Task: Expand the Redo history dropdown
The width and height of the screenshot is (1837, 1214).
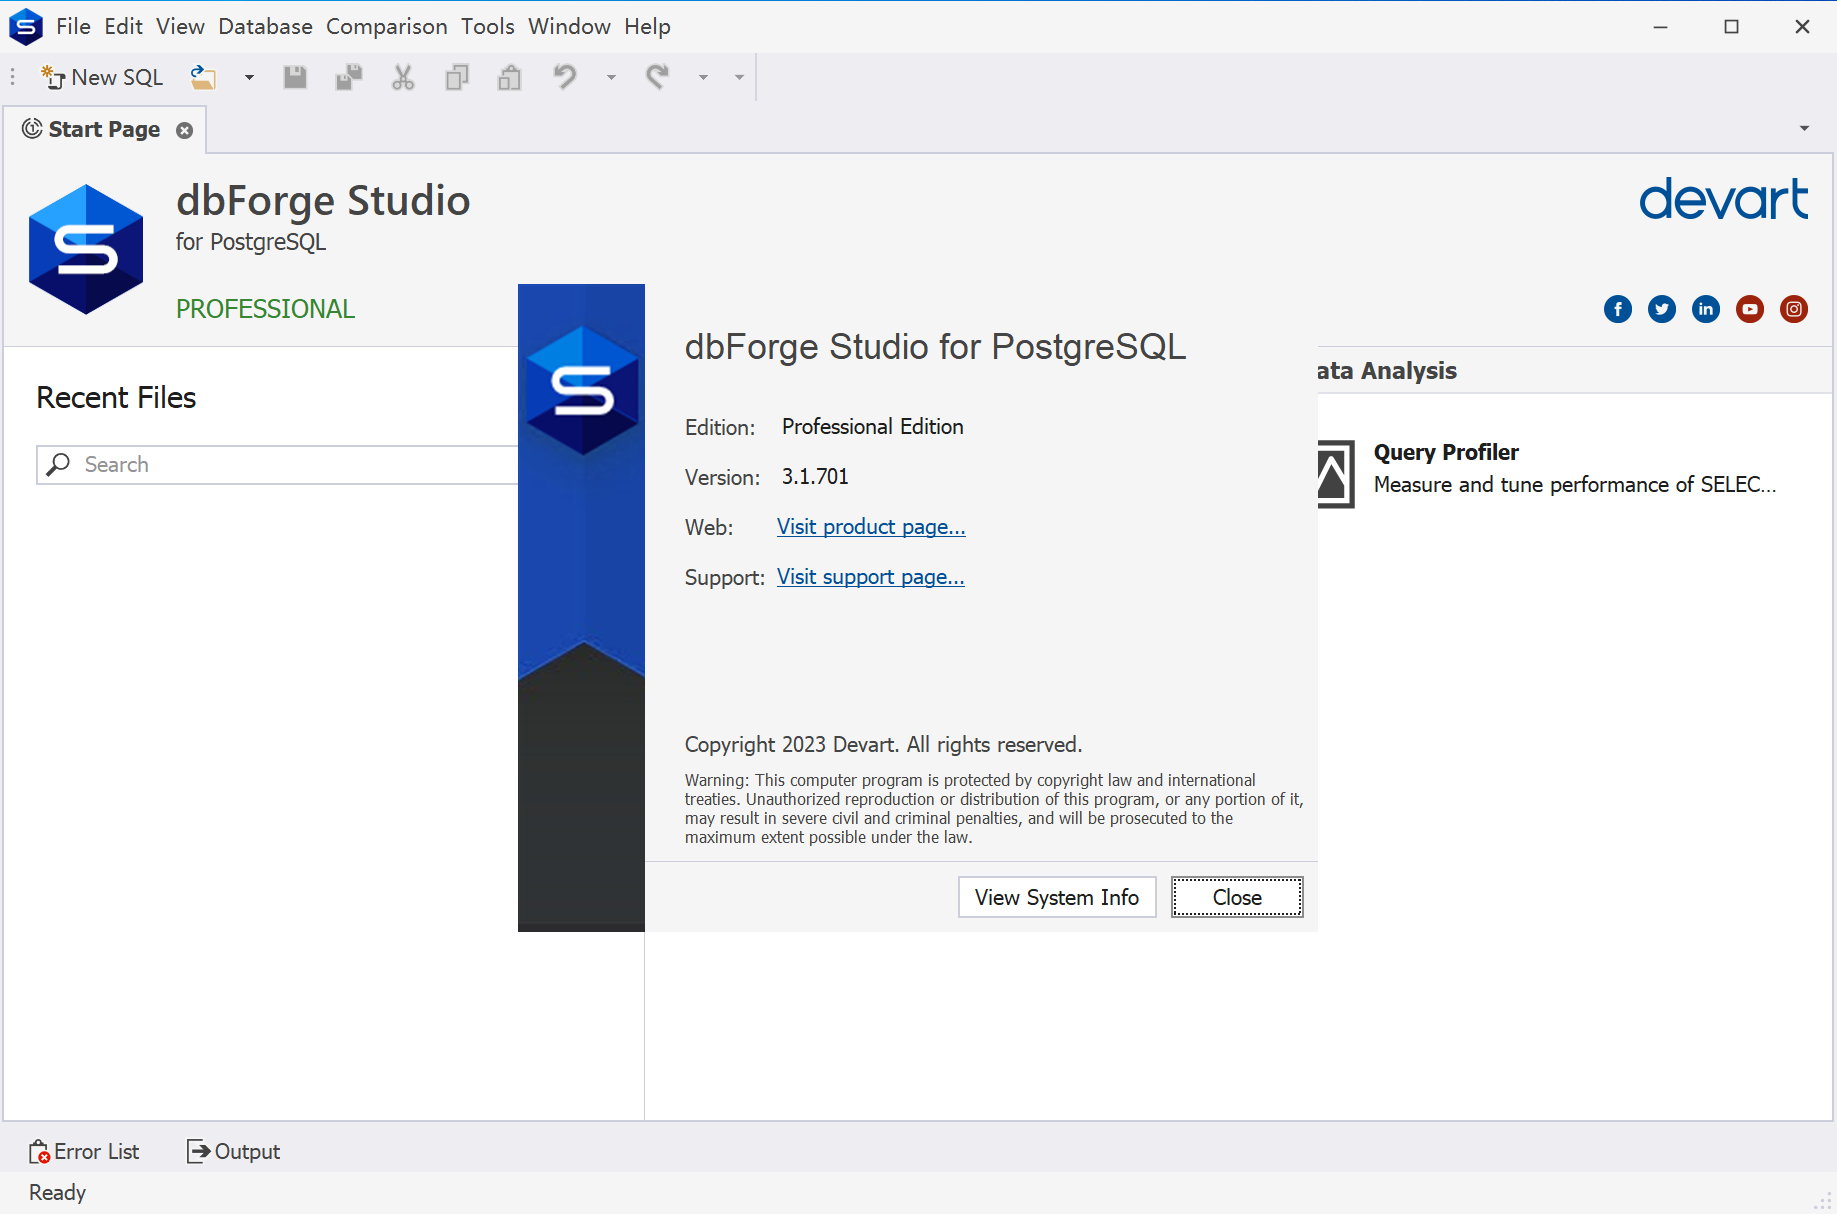Action: pyautogui.click(x=703, y=77)
